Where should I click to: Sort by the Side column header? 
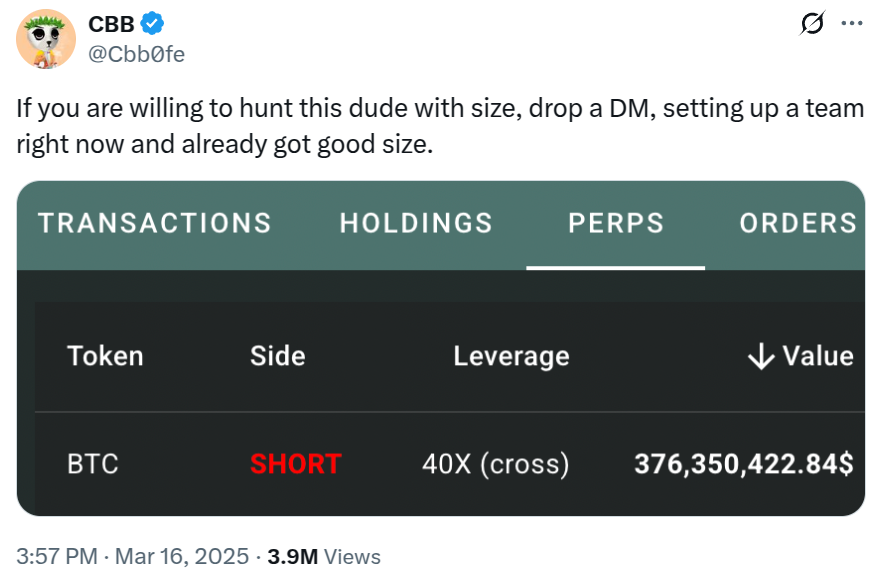tap(277, 356)
